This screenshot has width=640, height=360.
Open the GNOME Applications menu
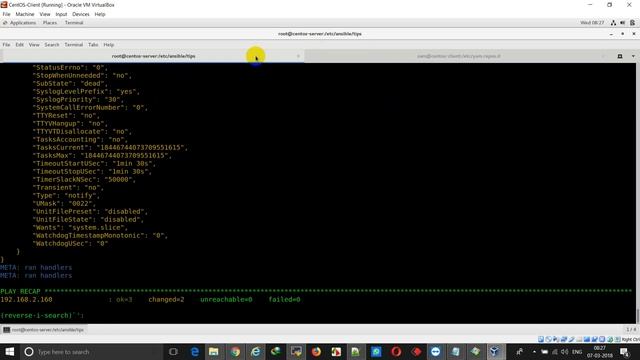click(x=20, y=23)
